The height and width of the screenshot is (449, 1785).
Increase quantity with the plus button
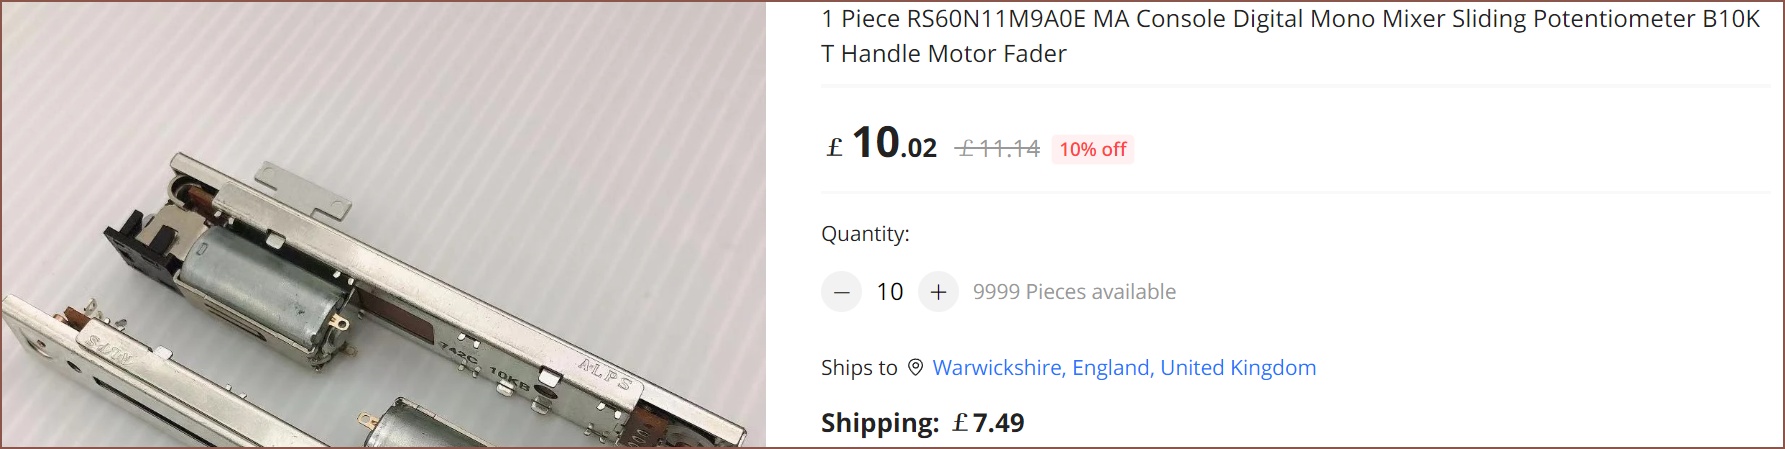(938, 292)
